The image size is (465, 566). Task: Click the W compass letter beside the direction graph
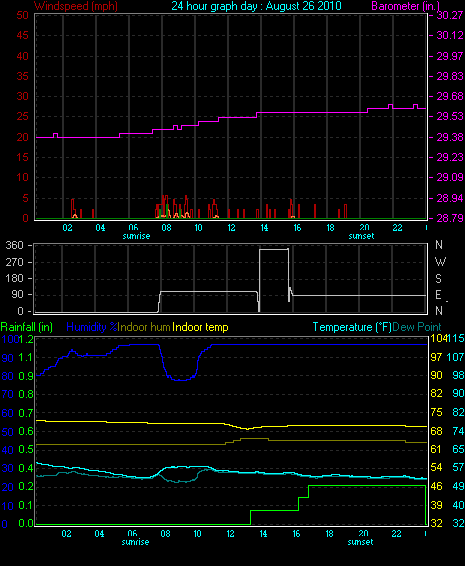pyautogui.click(x=440, y=261)
